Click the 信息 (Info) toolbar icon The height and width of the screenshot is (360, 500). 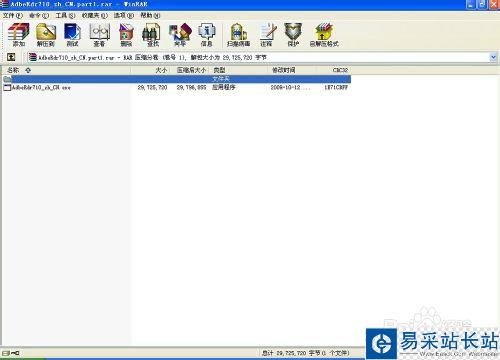click(207, 35)
